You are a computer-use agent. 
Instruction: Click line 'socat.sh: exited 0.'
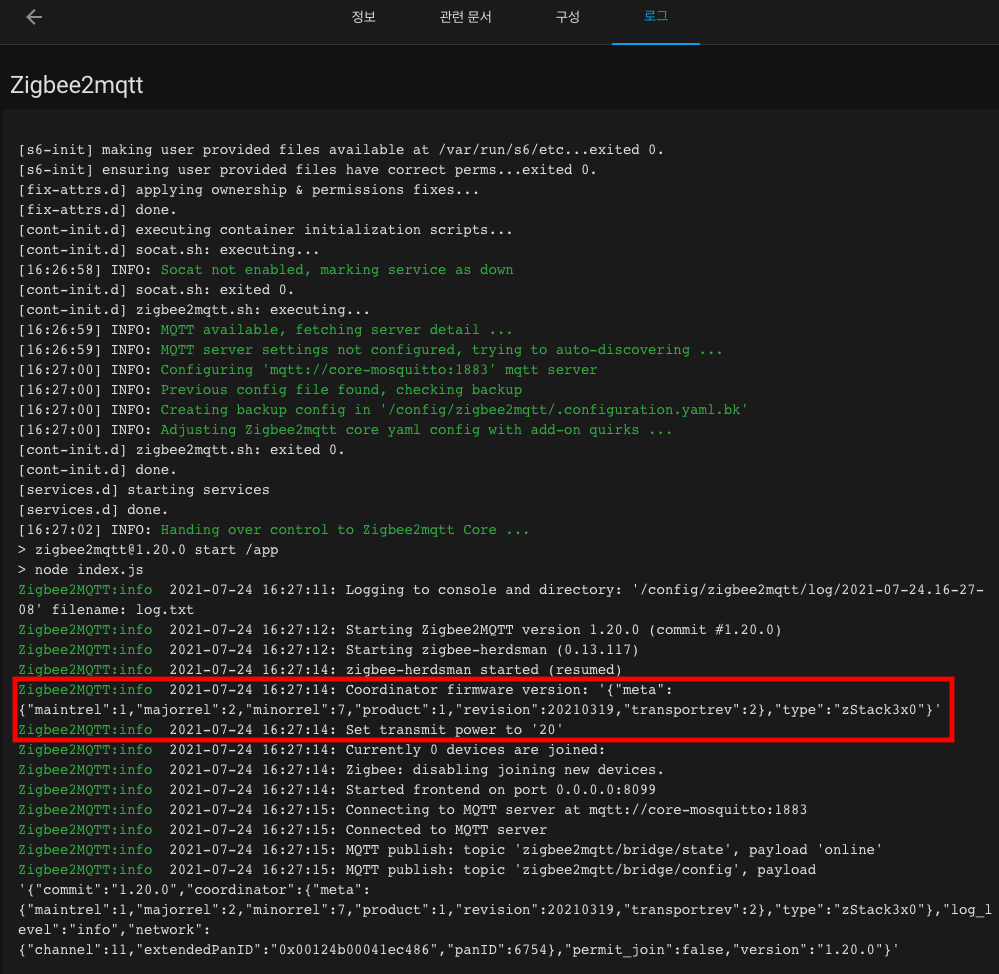[156, 290]
